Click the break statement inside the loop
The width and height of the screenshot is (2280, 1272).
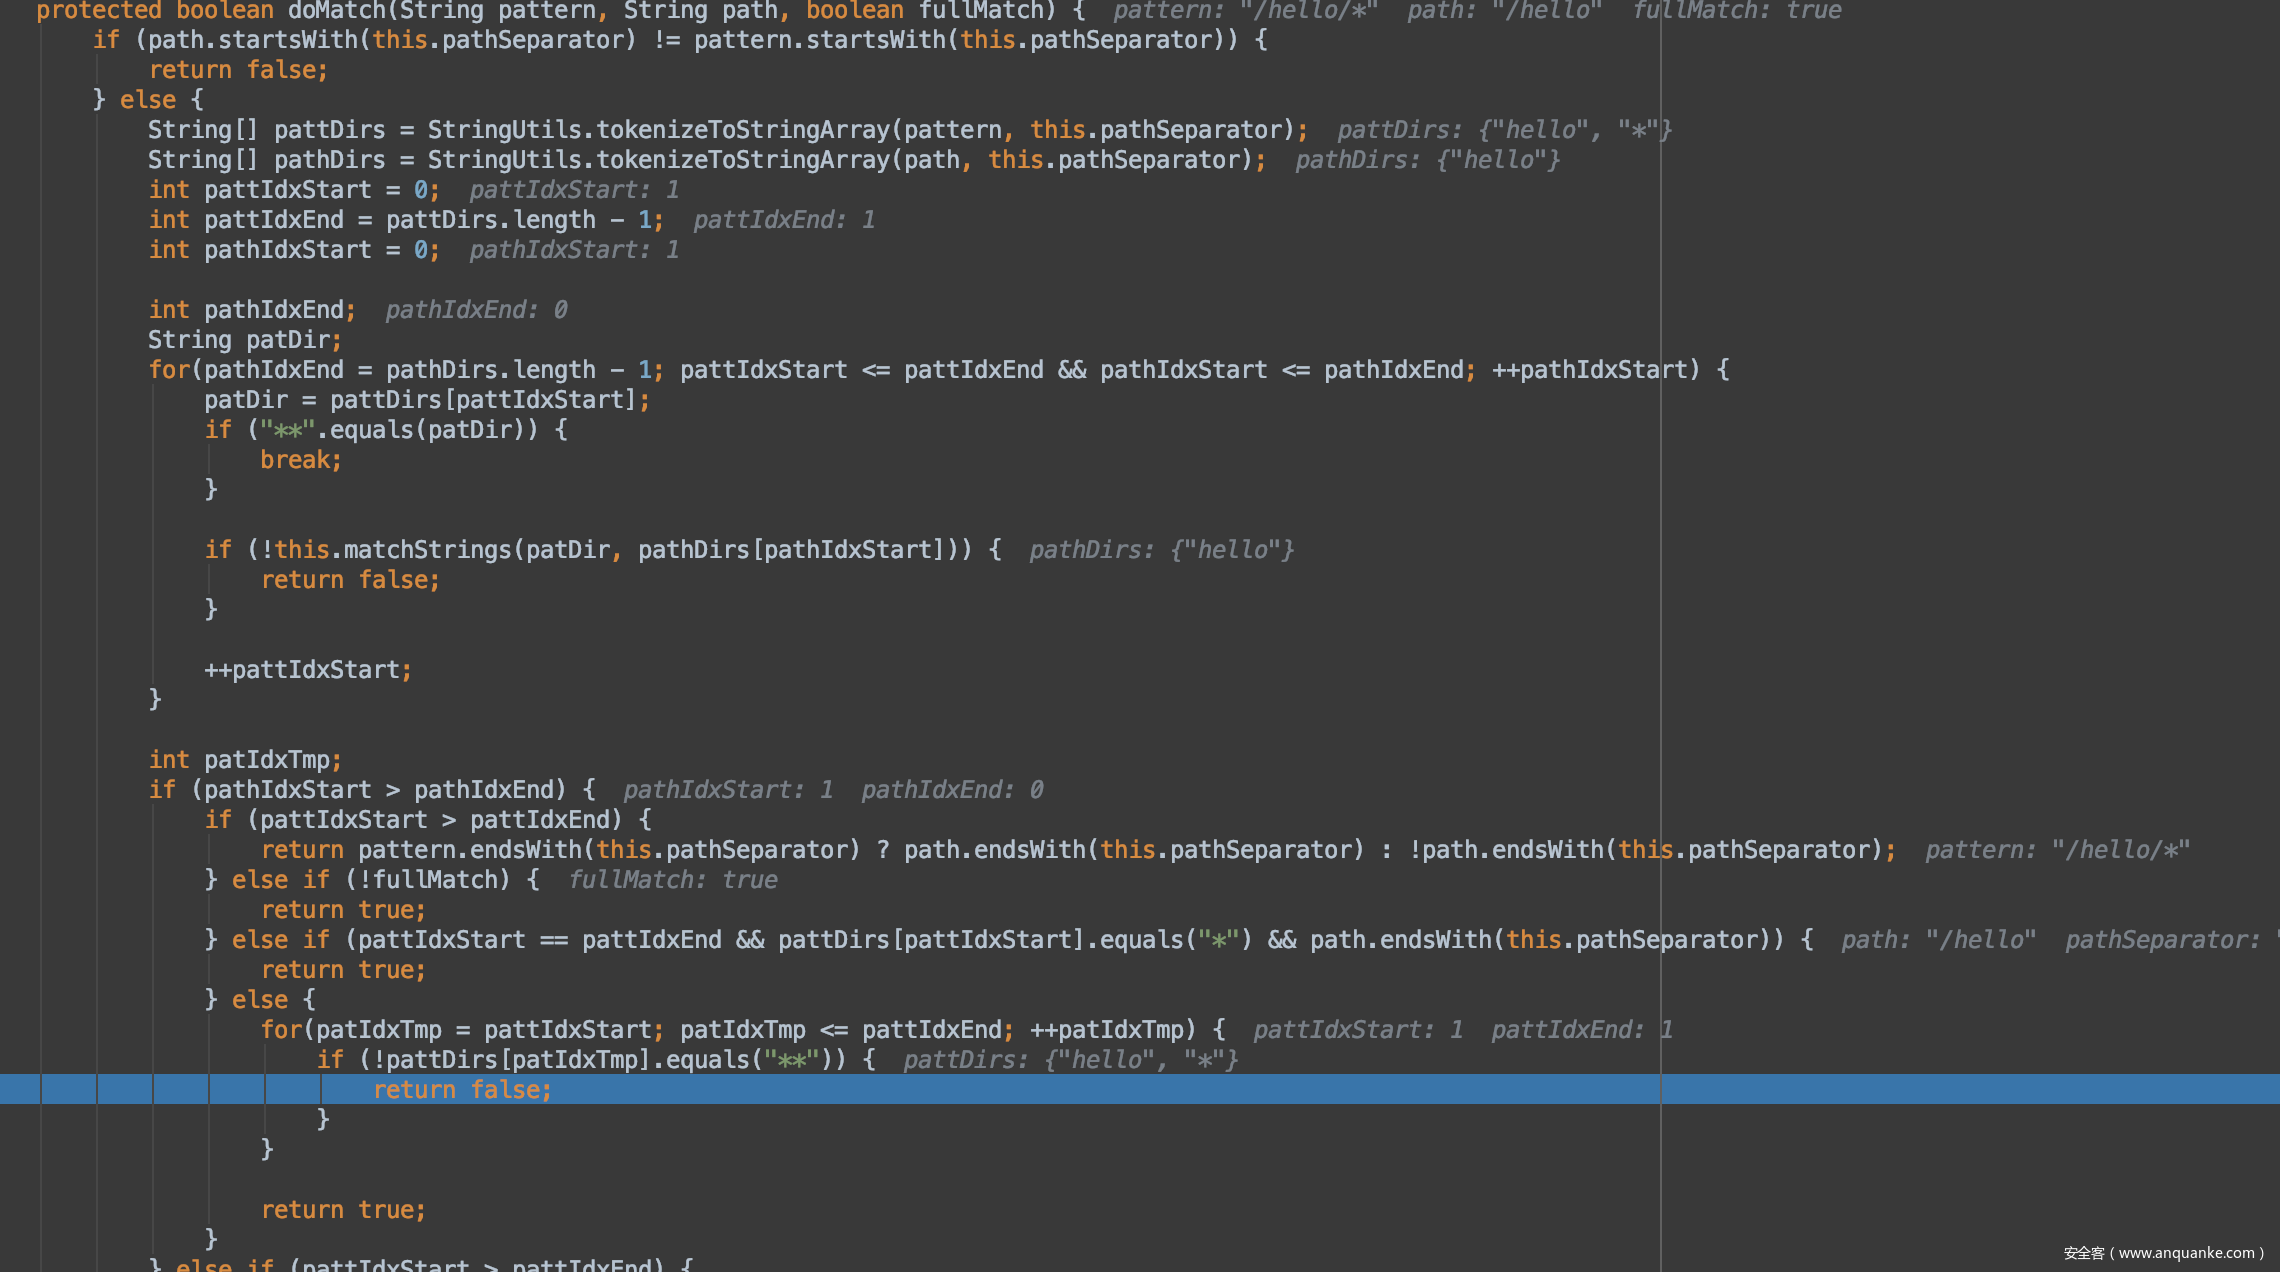tap(300, 460)
